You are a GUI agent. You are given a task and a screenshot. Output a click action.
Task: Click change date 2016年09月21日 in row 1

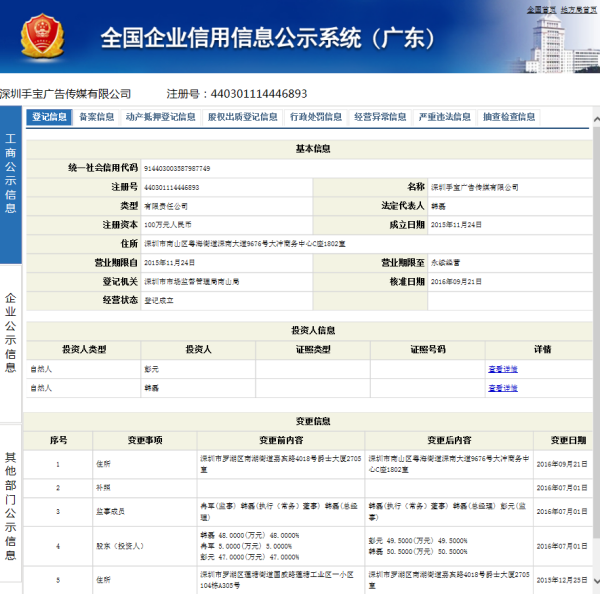562,464
